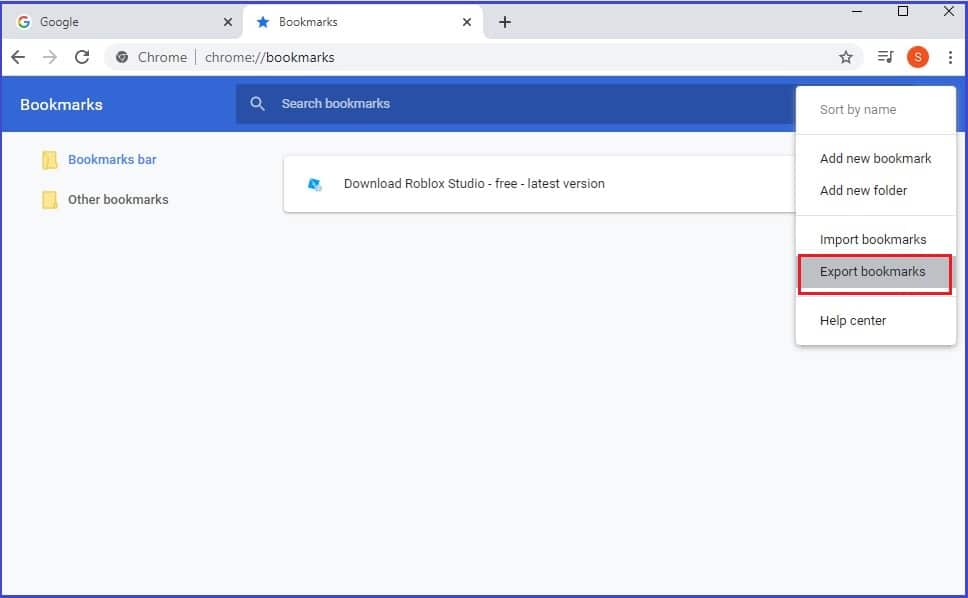Choose Export bookmarks from the menu

click(x=873, y=271)
